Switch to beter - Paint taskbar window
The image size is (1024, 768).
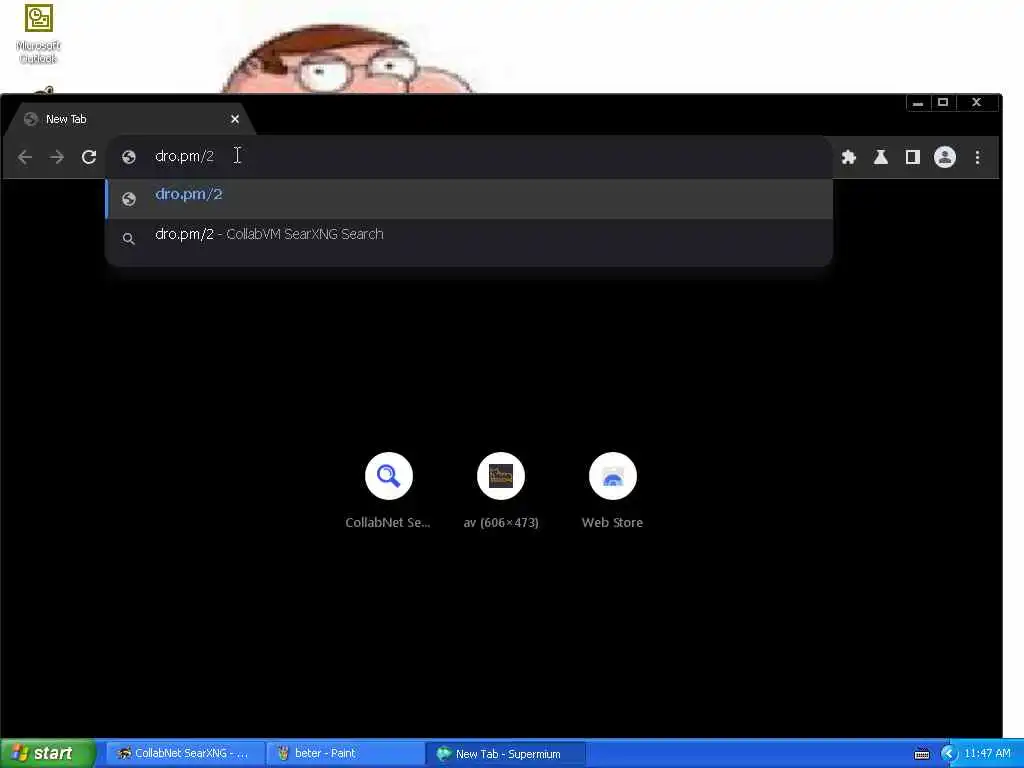coord(345,754)
